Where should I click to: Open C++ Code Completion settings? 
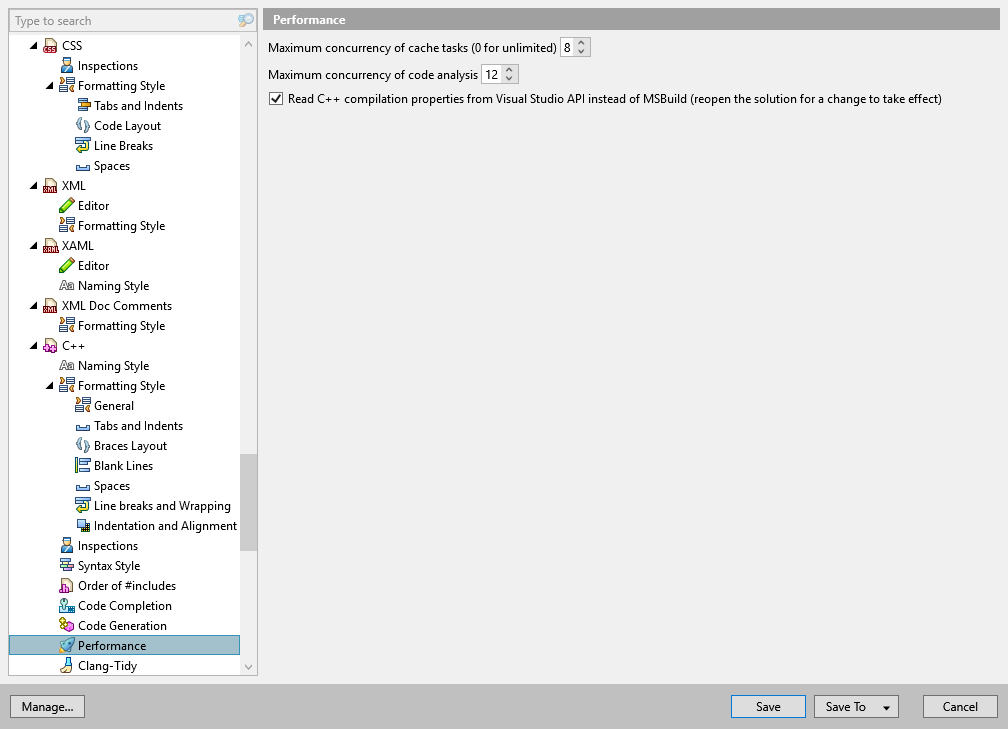(x=65, y=605)
